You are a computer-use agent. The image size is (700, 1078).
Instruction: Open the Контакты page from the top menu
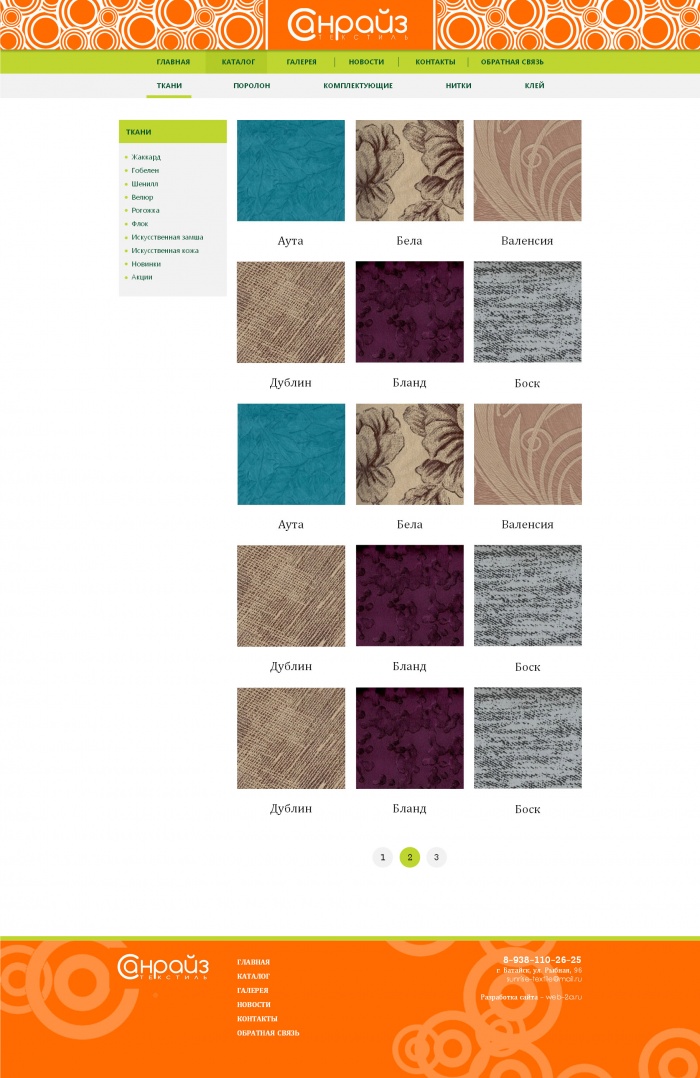click(435, 62)
